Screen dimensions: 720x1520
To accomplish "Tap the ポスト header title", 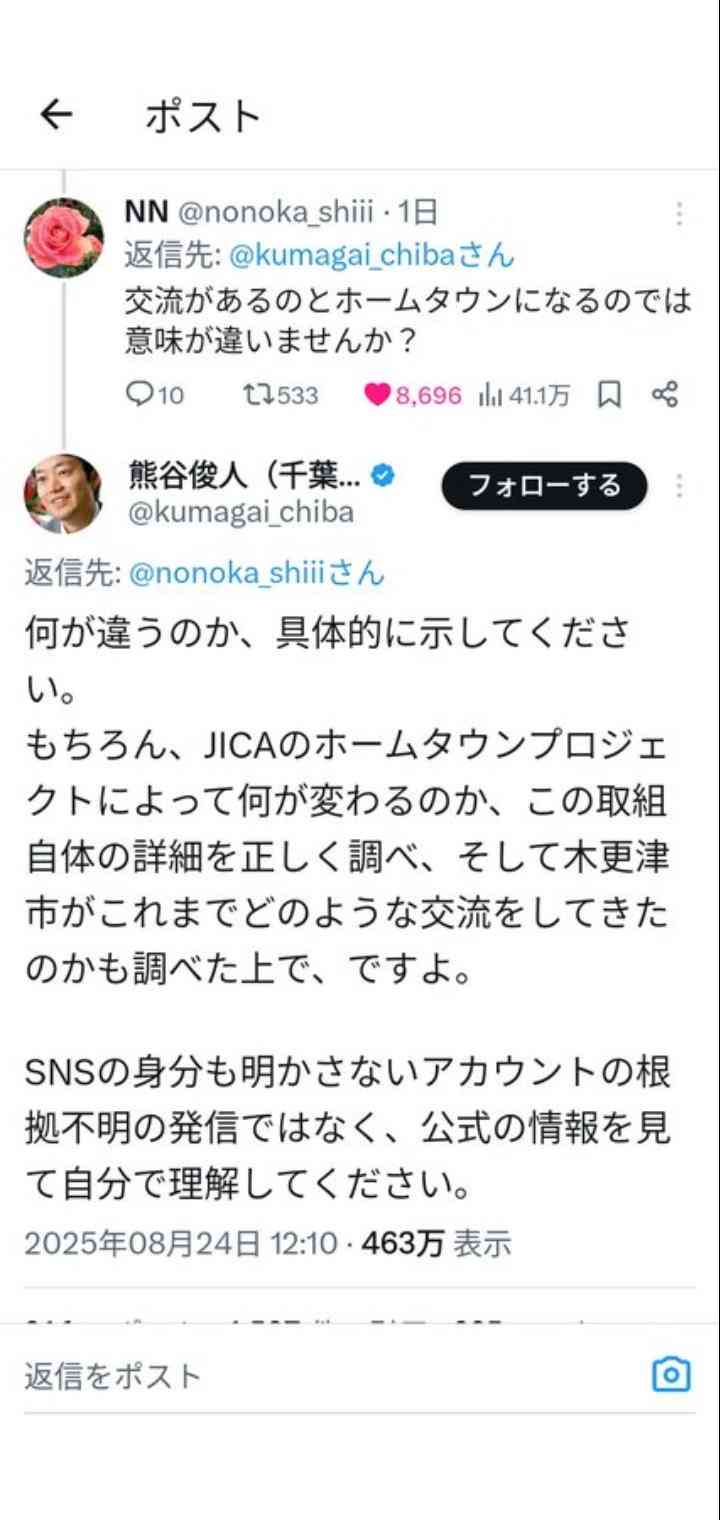I will 203,116.
